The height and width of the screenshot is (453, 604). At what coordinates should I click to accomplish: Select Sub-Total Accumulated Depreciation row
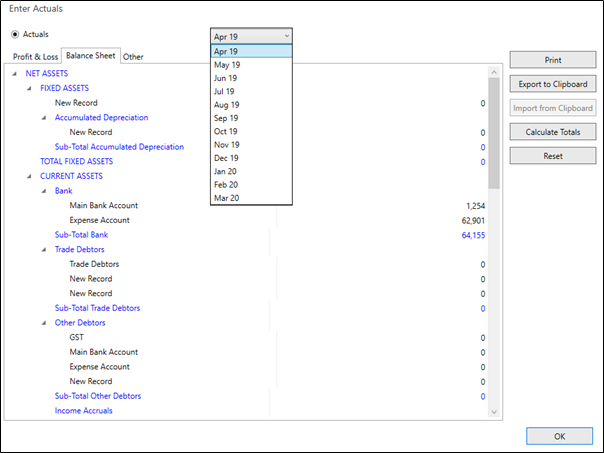[119, 147]
